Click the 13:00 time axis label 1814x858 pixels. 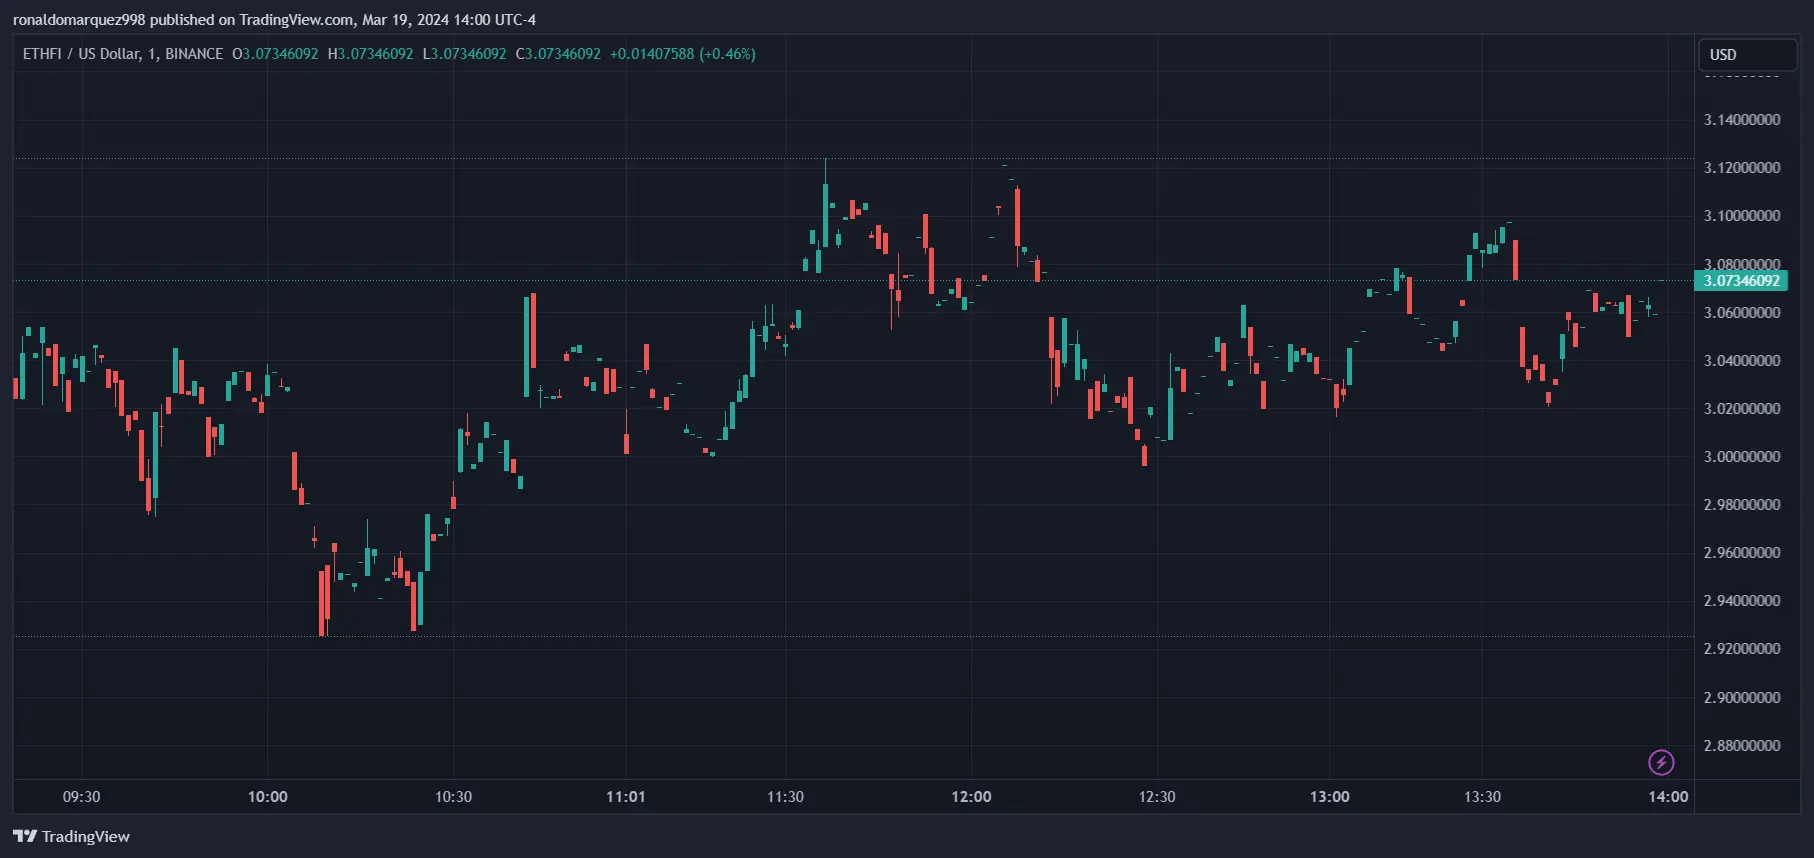pos(1330,797)
